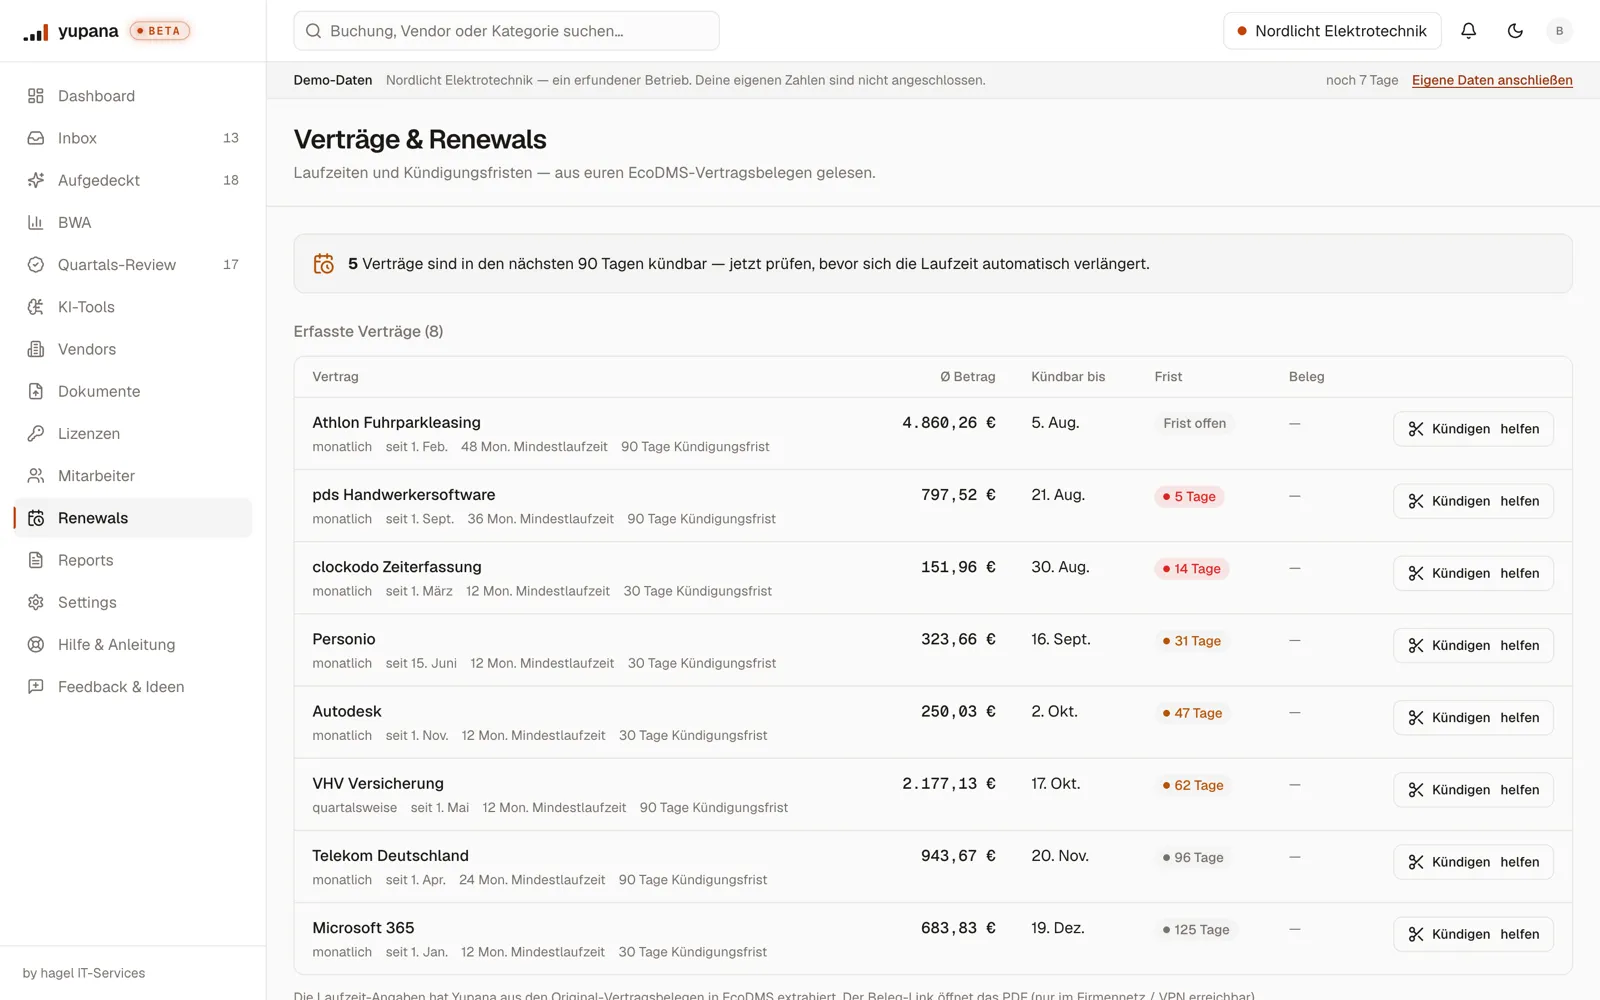
Task: Click the Erfasste Verträge (8) heading
Action: pos(368,331)
